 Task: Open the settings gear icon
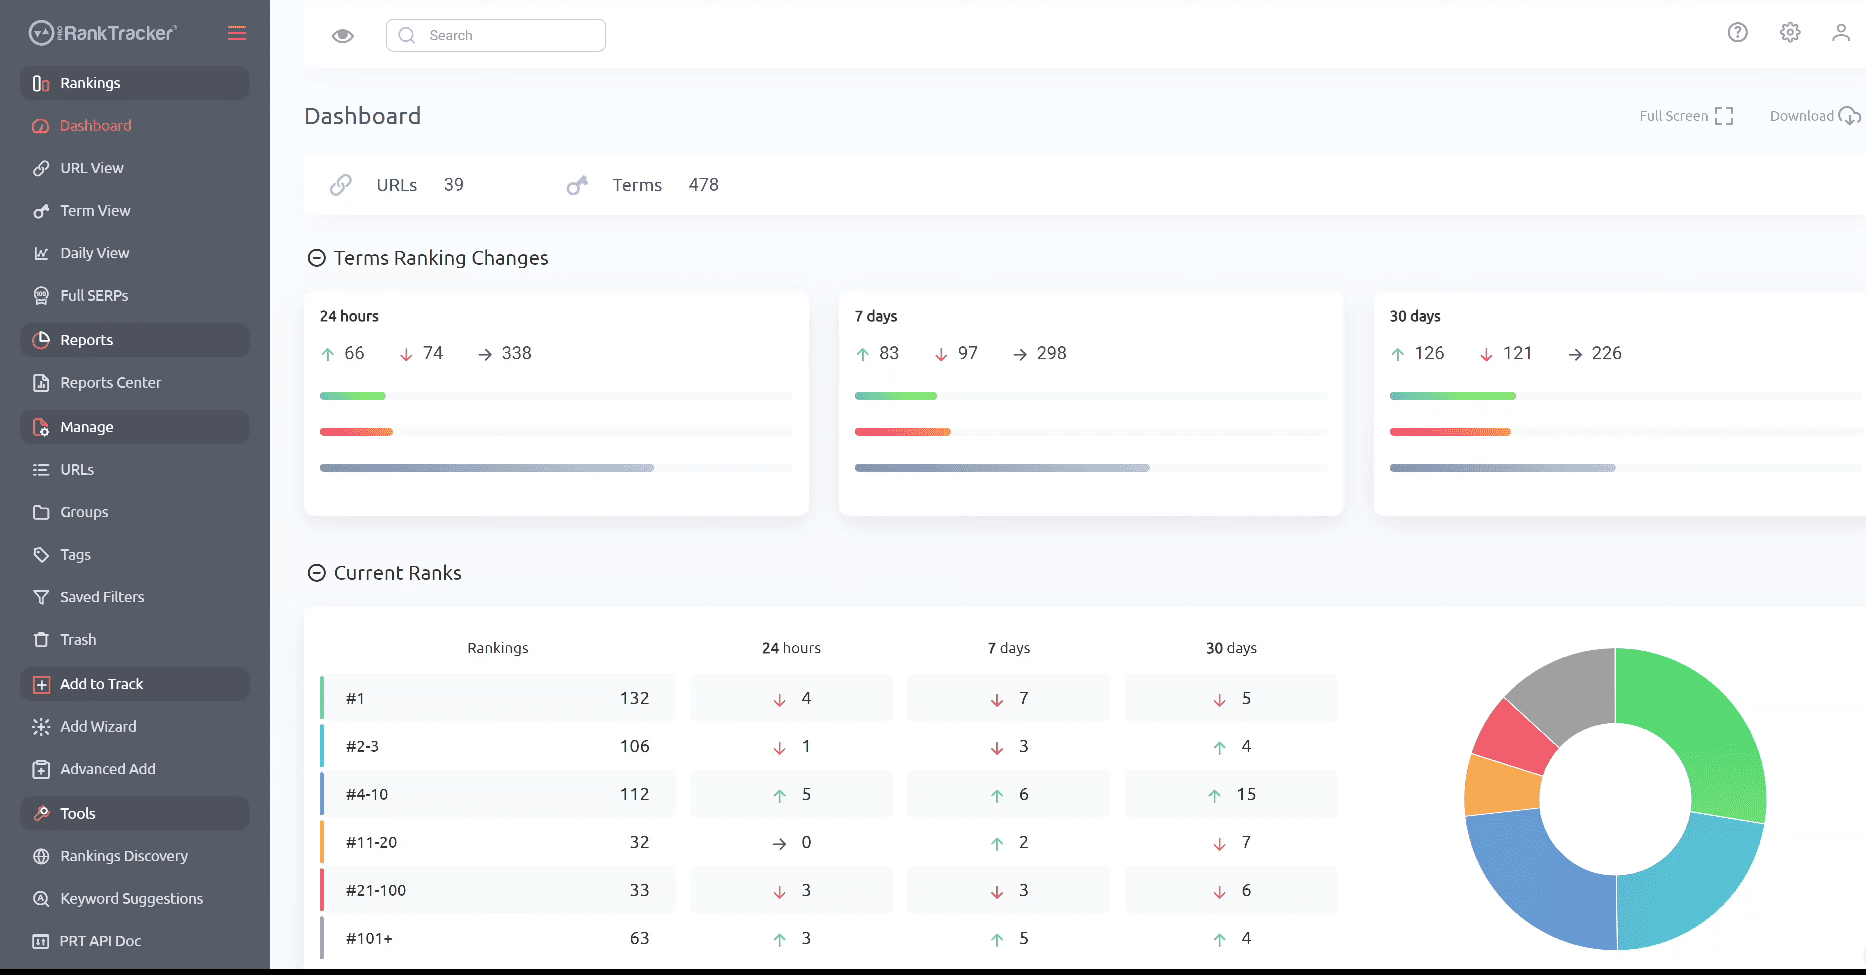tap(1790, 32)
